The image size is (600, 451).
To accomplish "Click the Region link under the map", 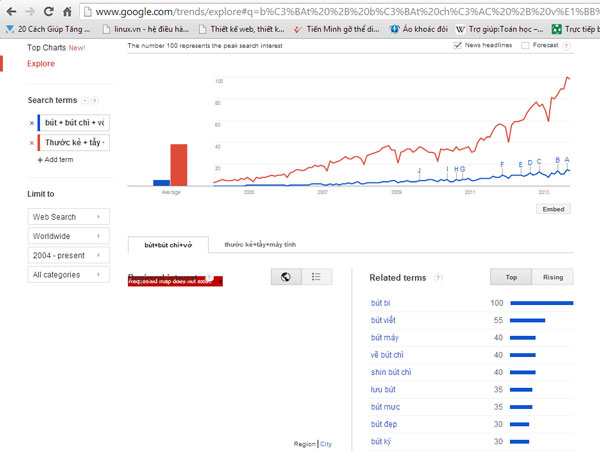I will [x=305, y=444].
